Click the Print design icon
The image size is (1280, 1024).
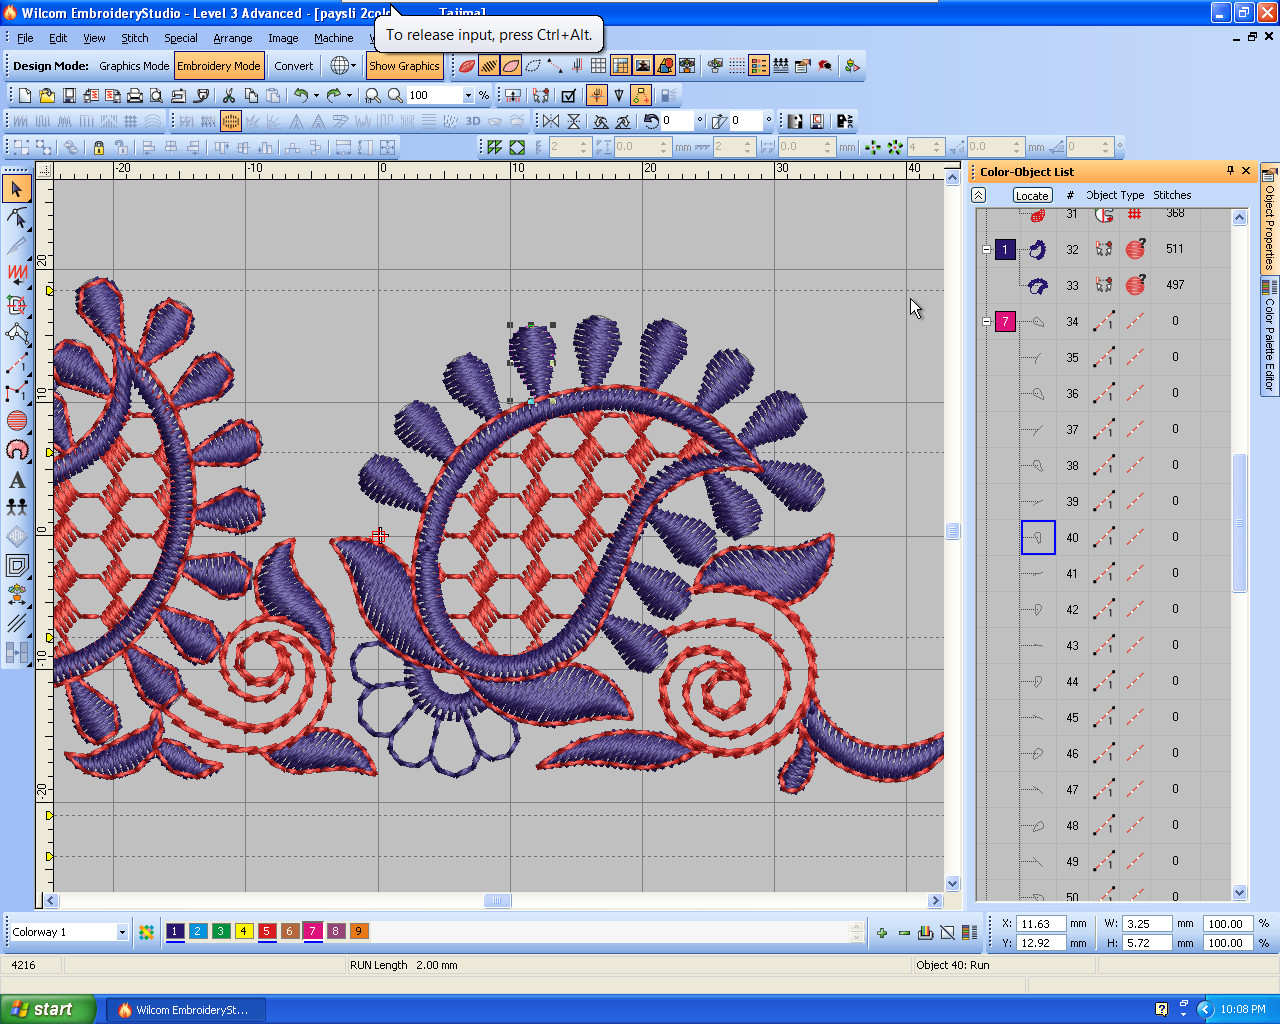135,95
